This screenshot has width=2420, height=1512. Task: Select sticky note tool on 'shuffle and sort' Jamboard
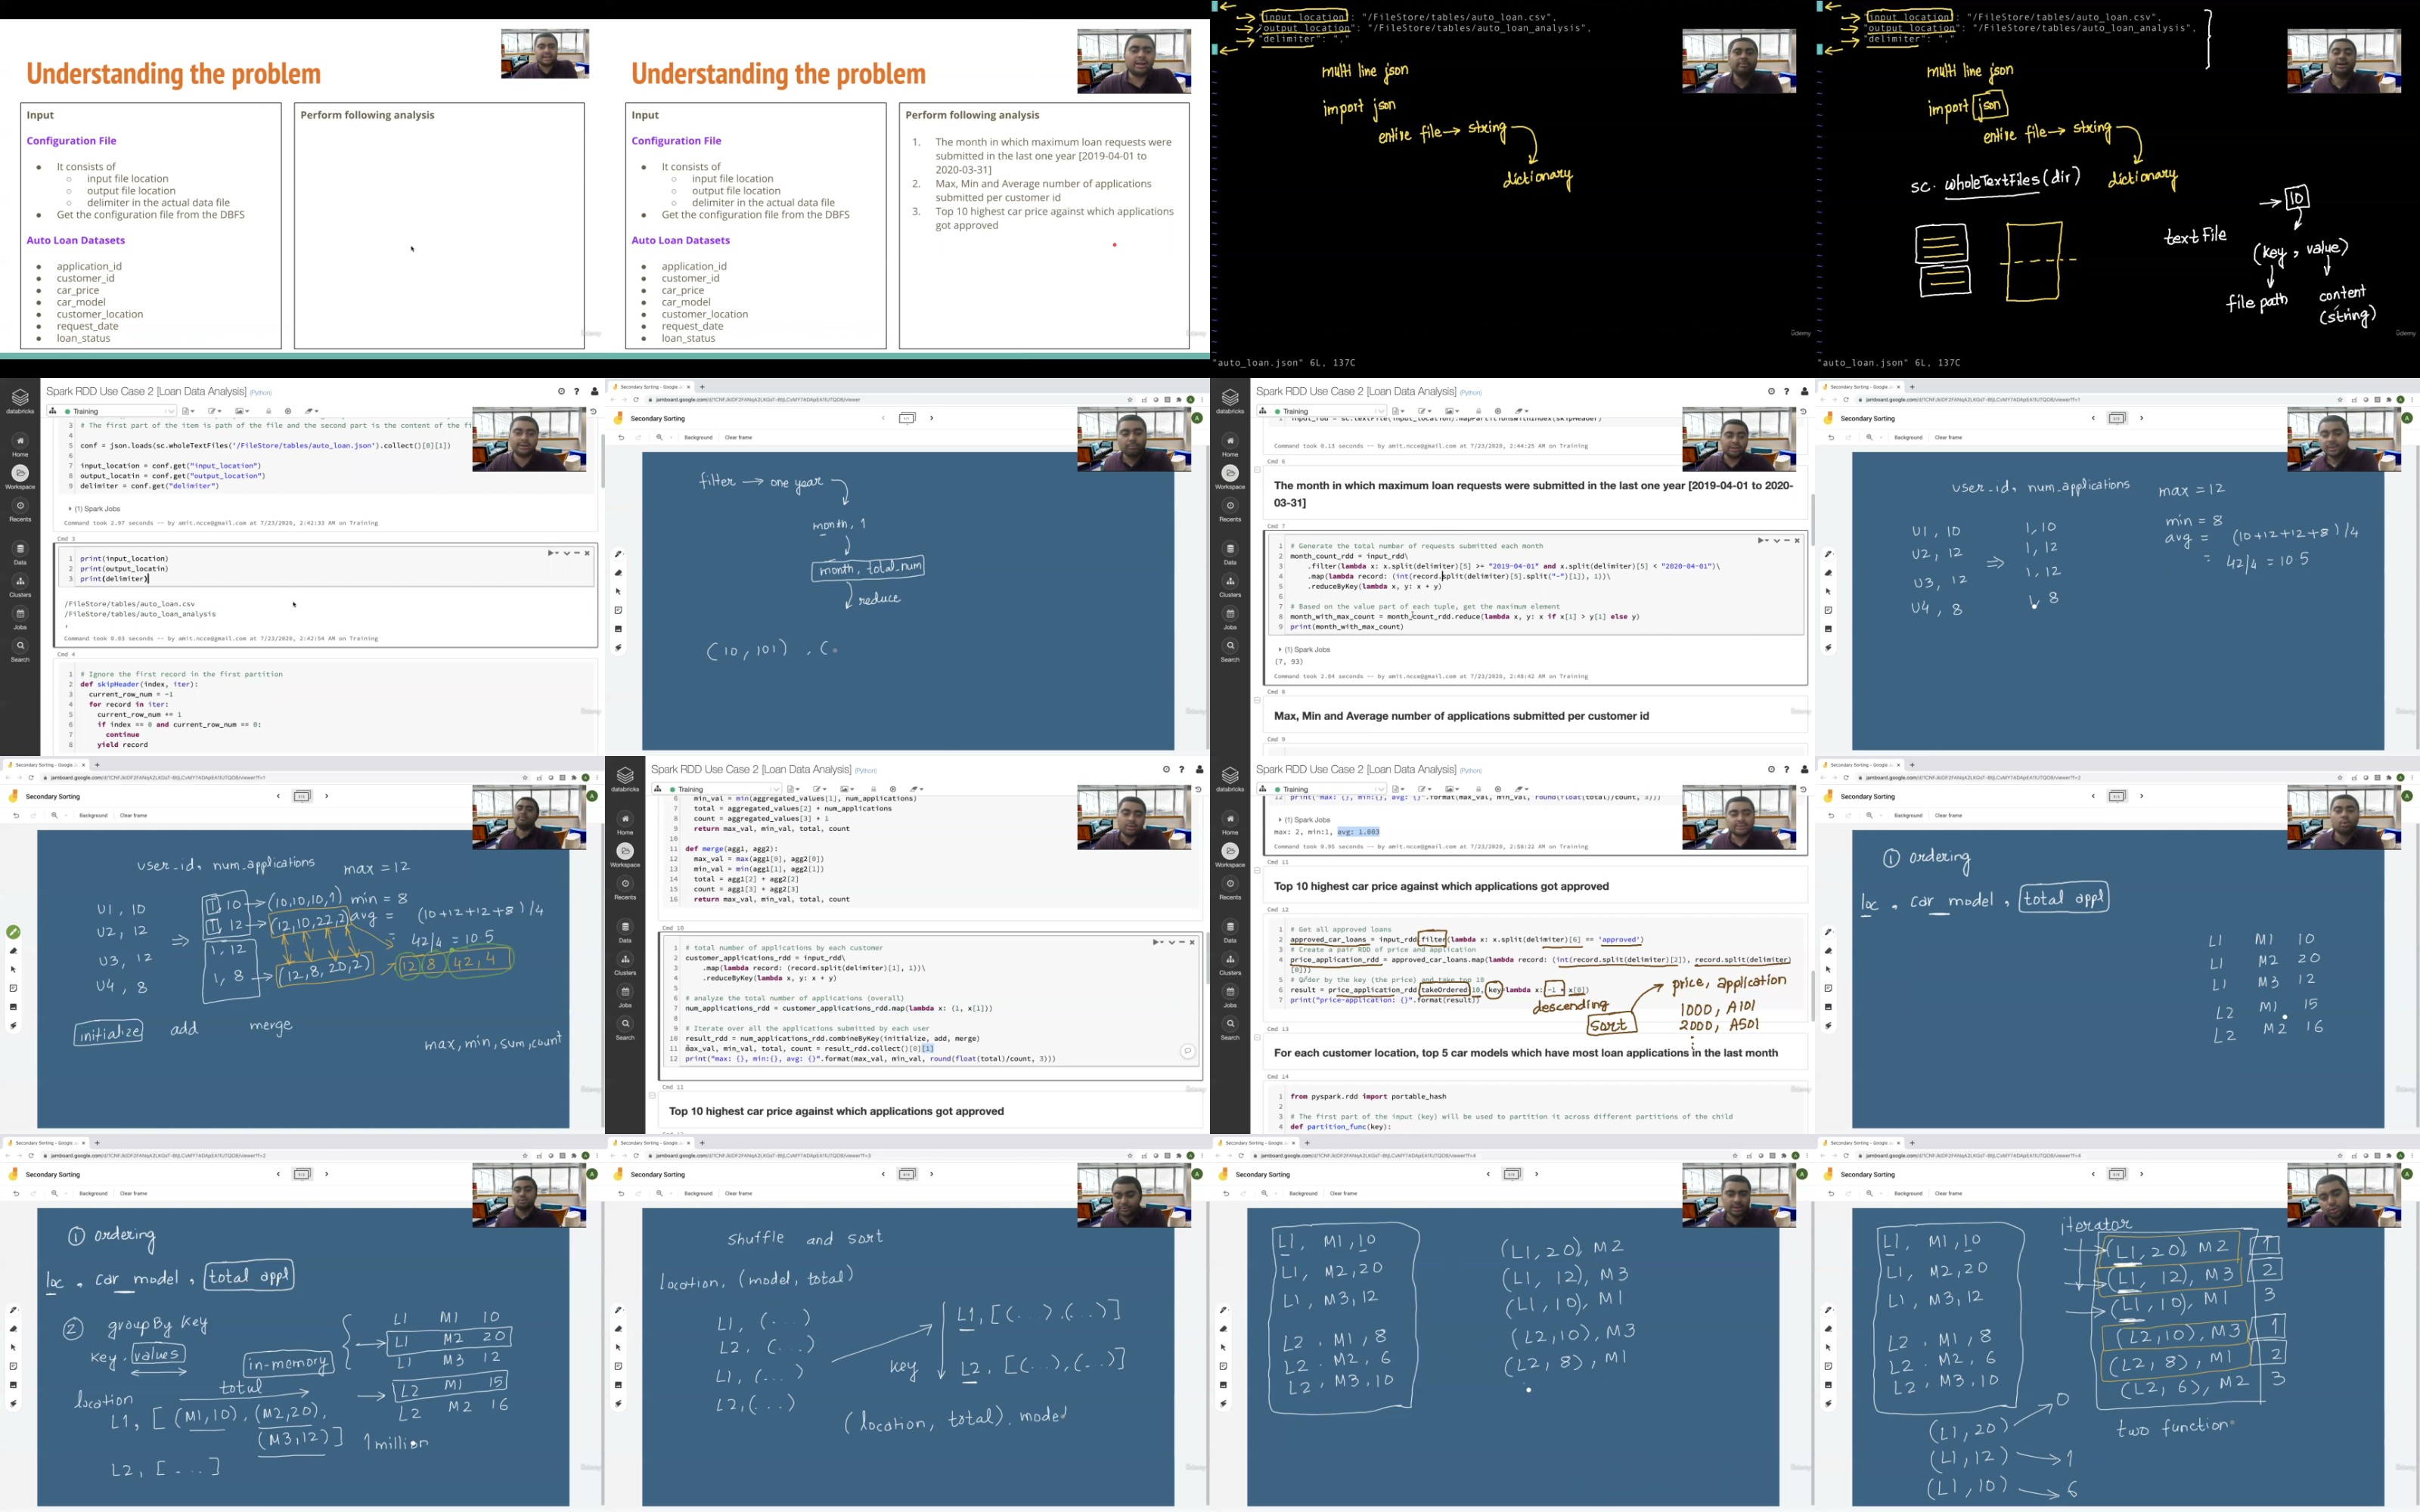click(x=618, y=1366)
